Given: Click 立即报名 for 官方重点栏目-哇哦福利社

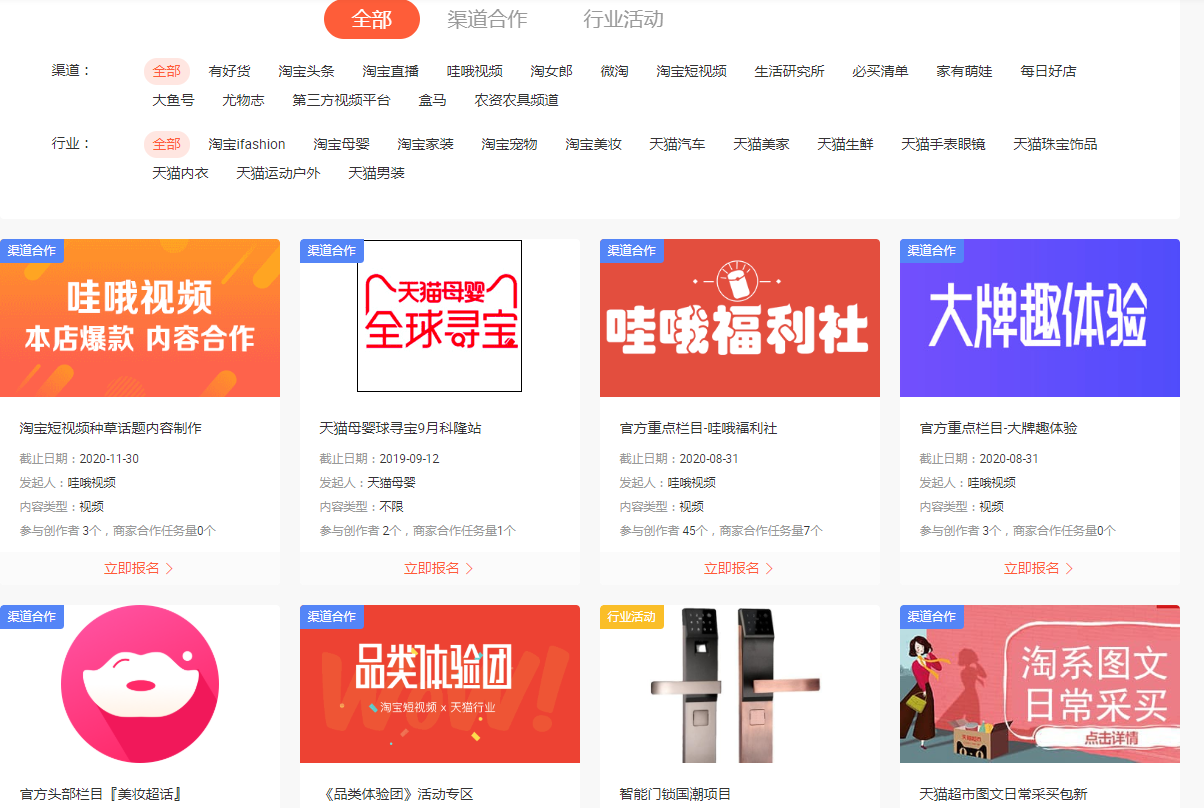Looking at the screenshot, I should (739, 568).
